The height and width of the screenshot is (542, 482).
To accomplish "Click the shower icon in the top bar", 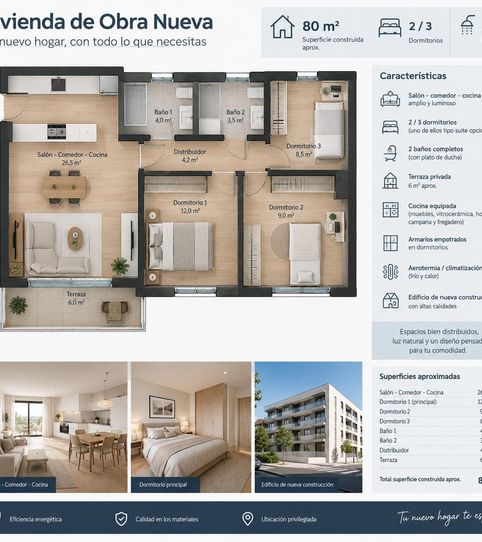I will tap(468, 25).
